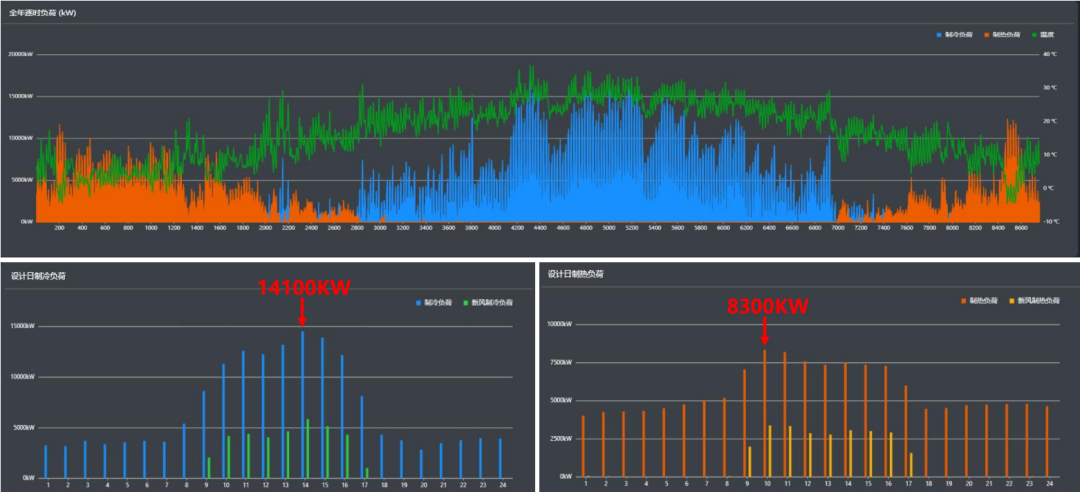
Task: Click yellow fresh-air heating bar at hour 10
Action: coord(769,452)
